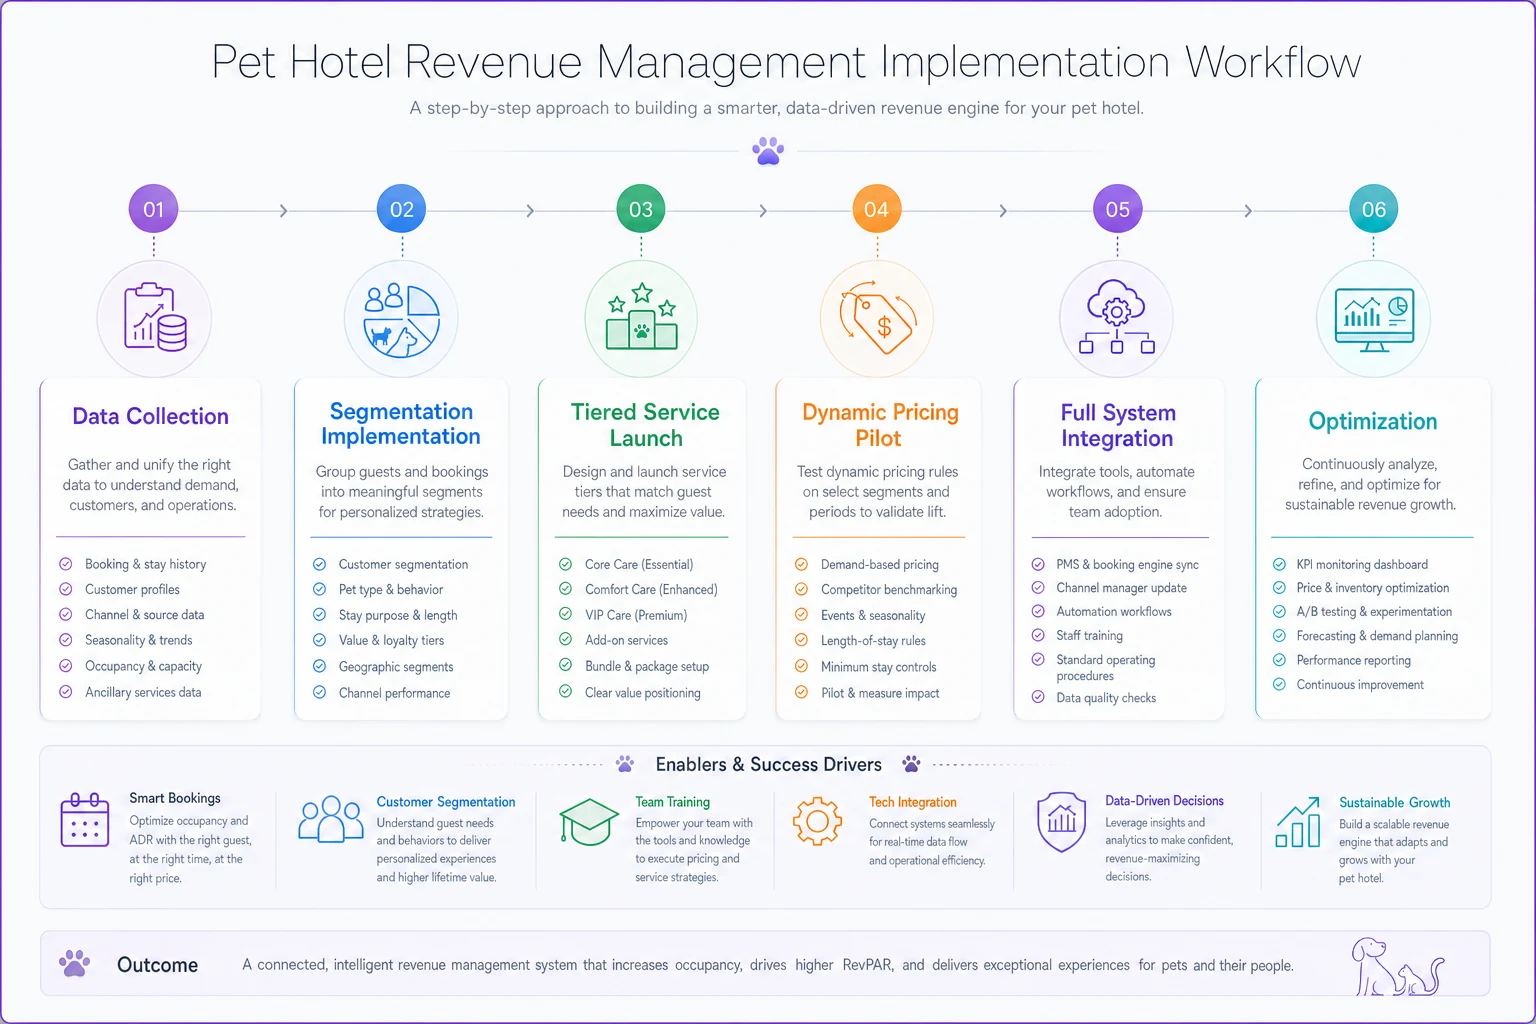Click the check mark beside Pet type & behavior
1536x1024 pixels.
[320, 589]
